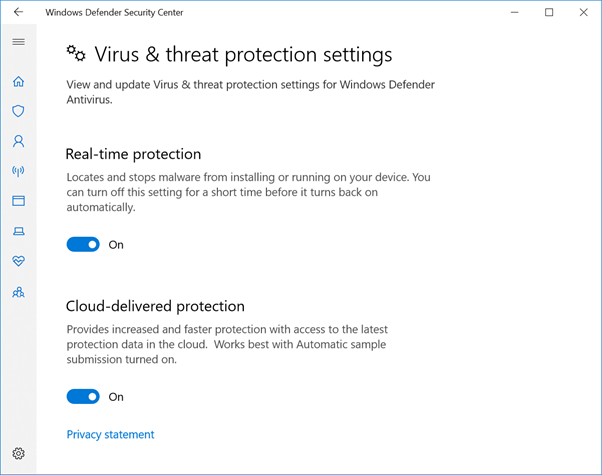
Task: Open the Home section in the sidebar
Action: click(x=18, y=82)
